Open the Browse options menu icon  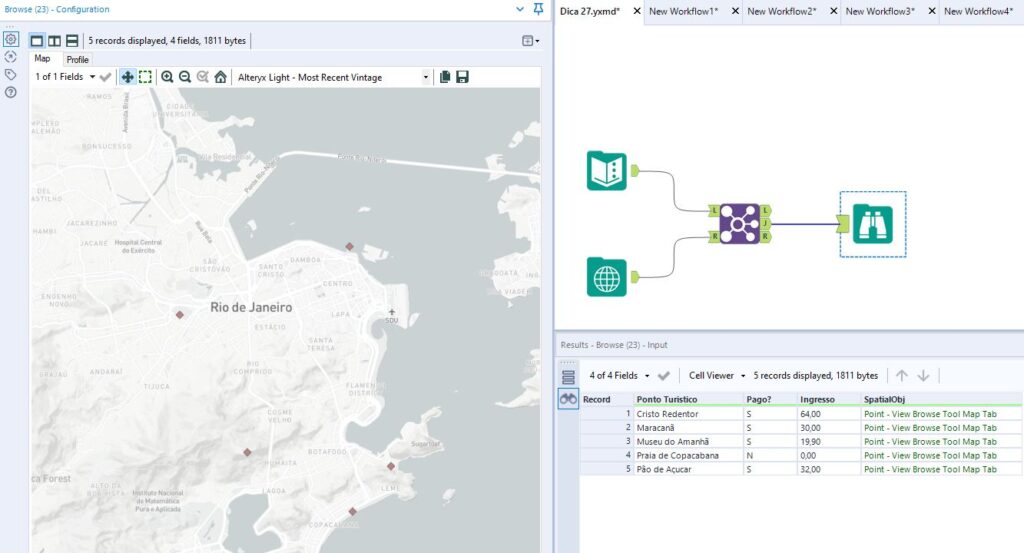tap(530, 40)
